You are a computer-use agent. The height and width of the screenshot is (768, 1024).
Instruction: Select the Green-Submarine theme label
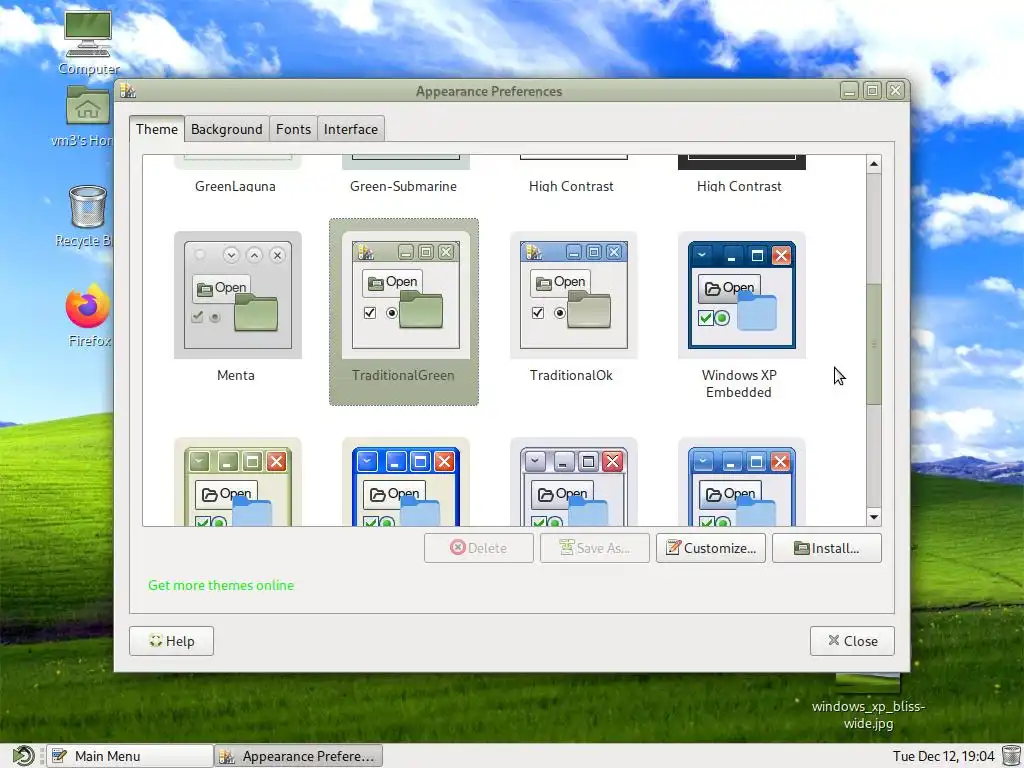pyautogui.click(x=403, y=186)
